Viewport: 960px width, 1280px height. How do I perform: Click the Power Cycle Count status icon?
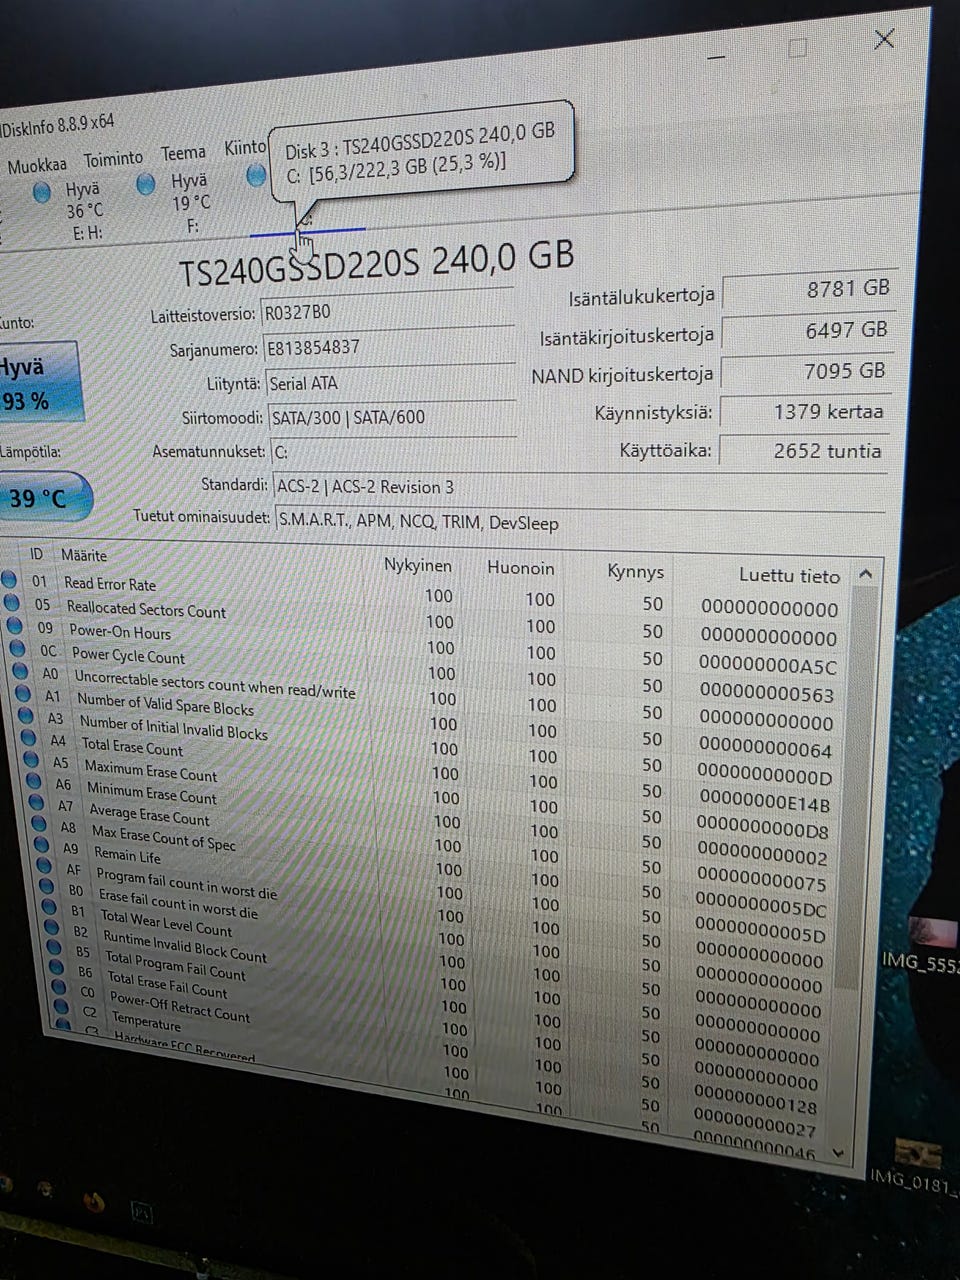coord(18,648)
